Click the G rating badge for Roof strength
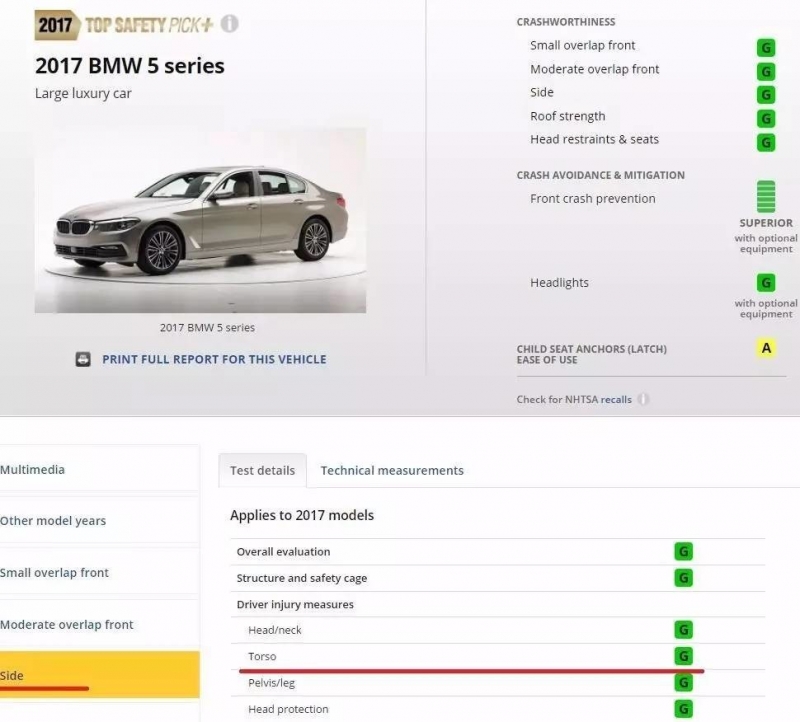800x722 pixels. 765,118
